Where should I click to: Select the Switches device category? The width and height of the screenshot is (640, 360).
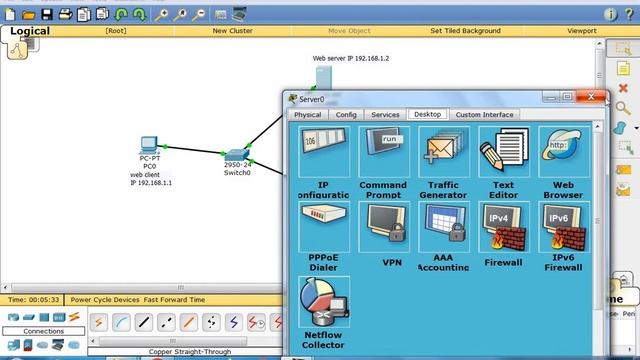pos(29,317)
